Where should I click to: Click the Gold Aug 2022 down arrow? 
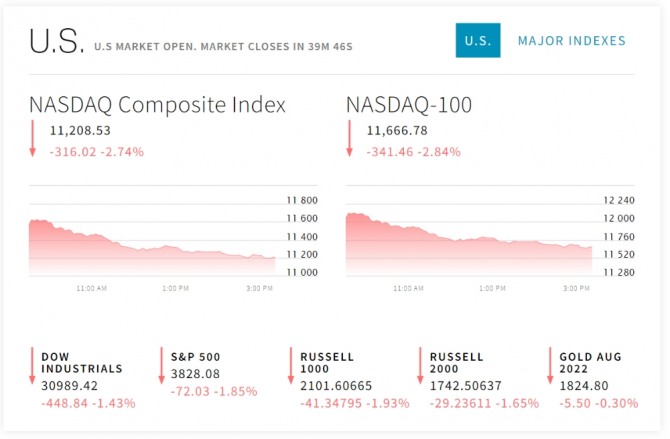[549, 366]
